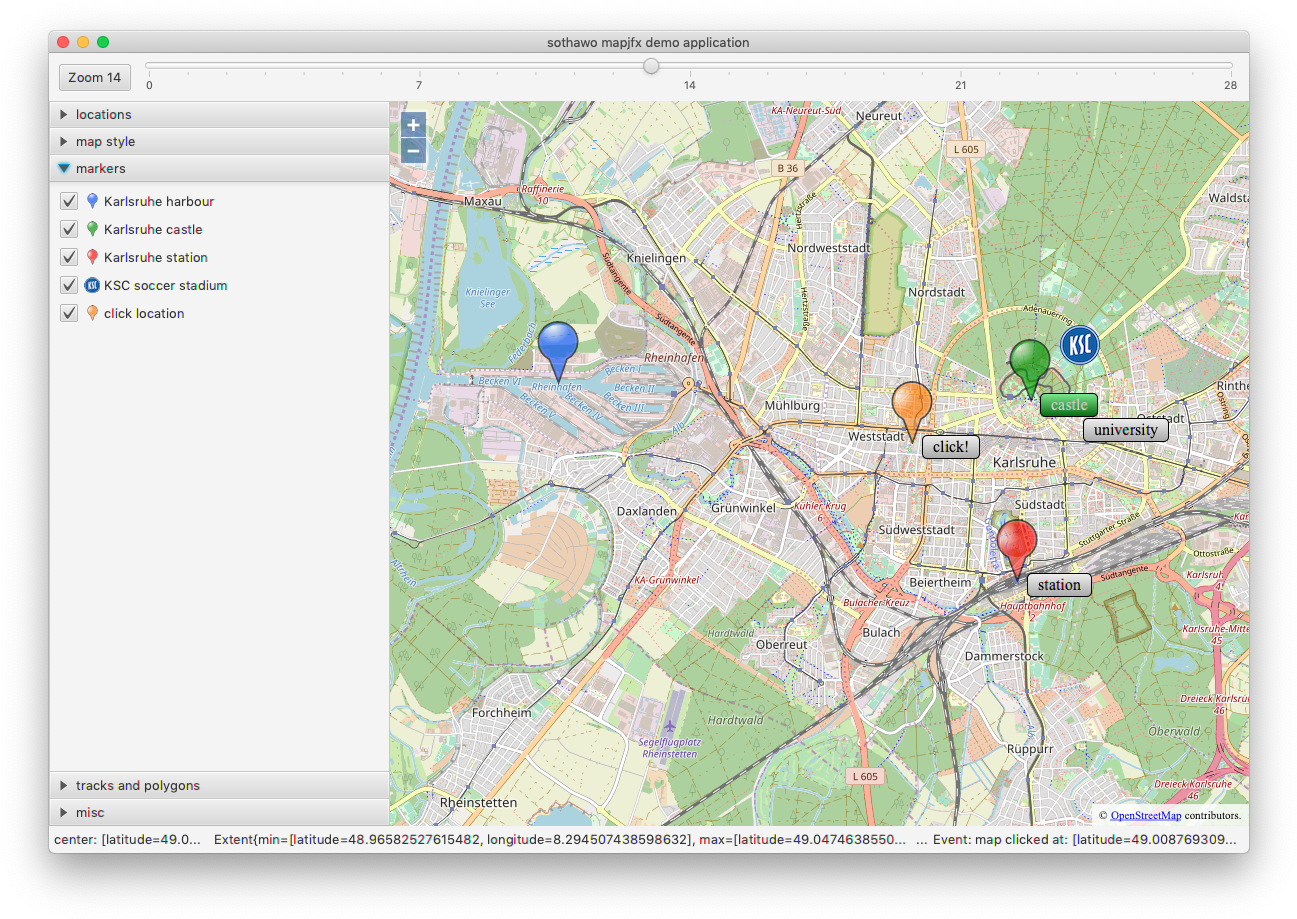Collapse the markers pane

(219, 168)
